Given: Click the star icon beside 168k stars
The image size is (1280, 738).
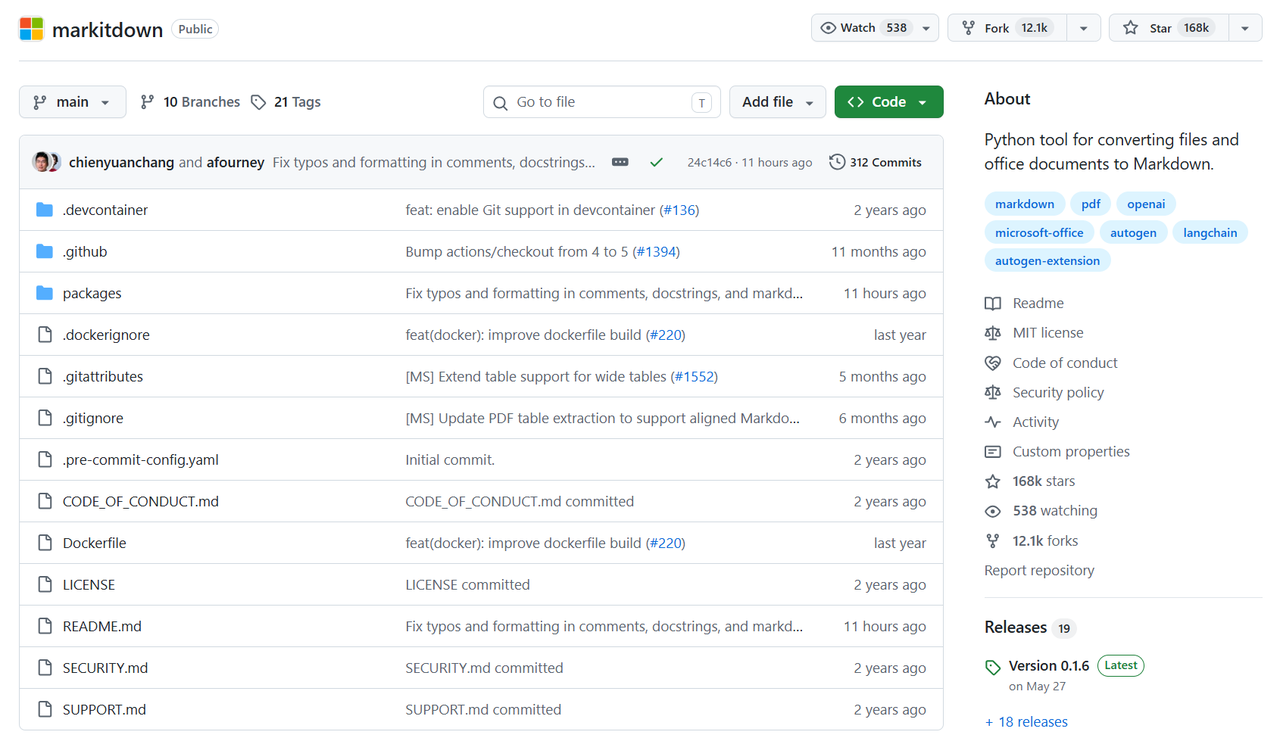Looking at the screenshot, I should 993,481.
